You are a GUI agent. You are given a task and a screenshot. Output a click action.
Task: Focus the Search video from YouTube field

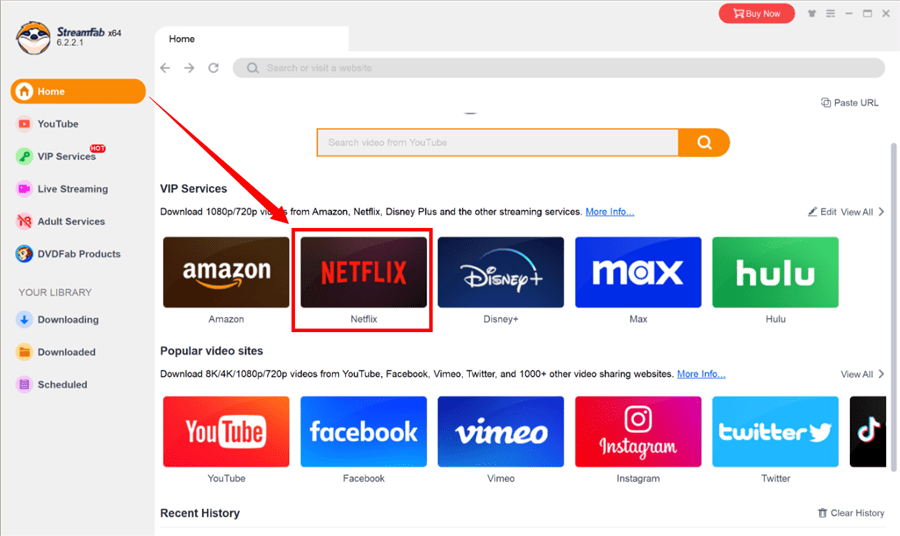pos(498,142)
